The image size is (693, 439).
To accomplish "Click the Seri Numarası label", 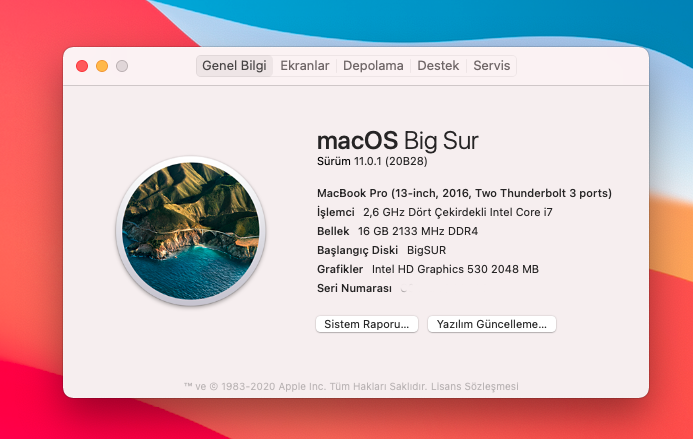I will [x=354, y=288].
